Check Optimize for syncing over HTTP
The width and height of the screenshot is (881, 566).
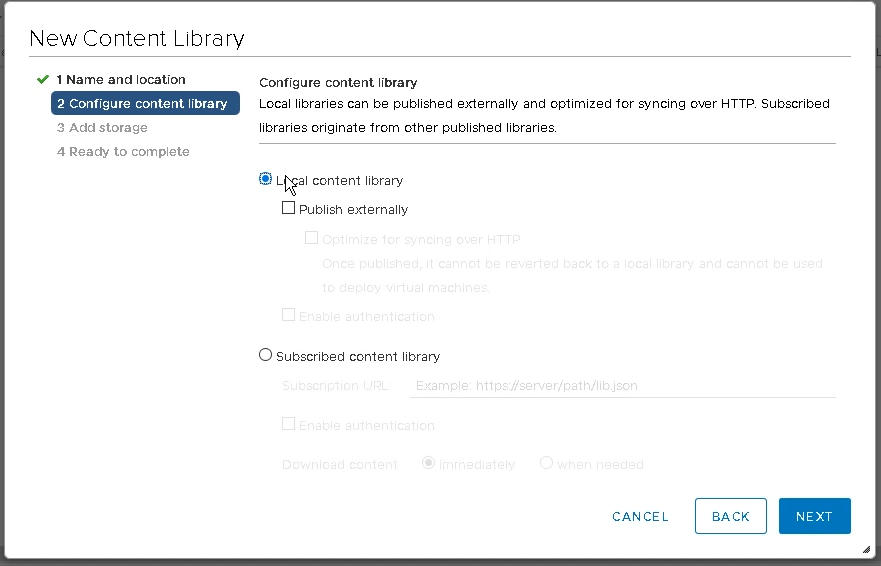coord(311,238)
